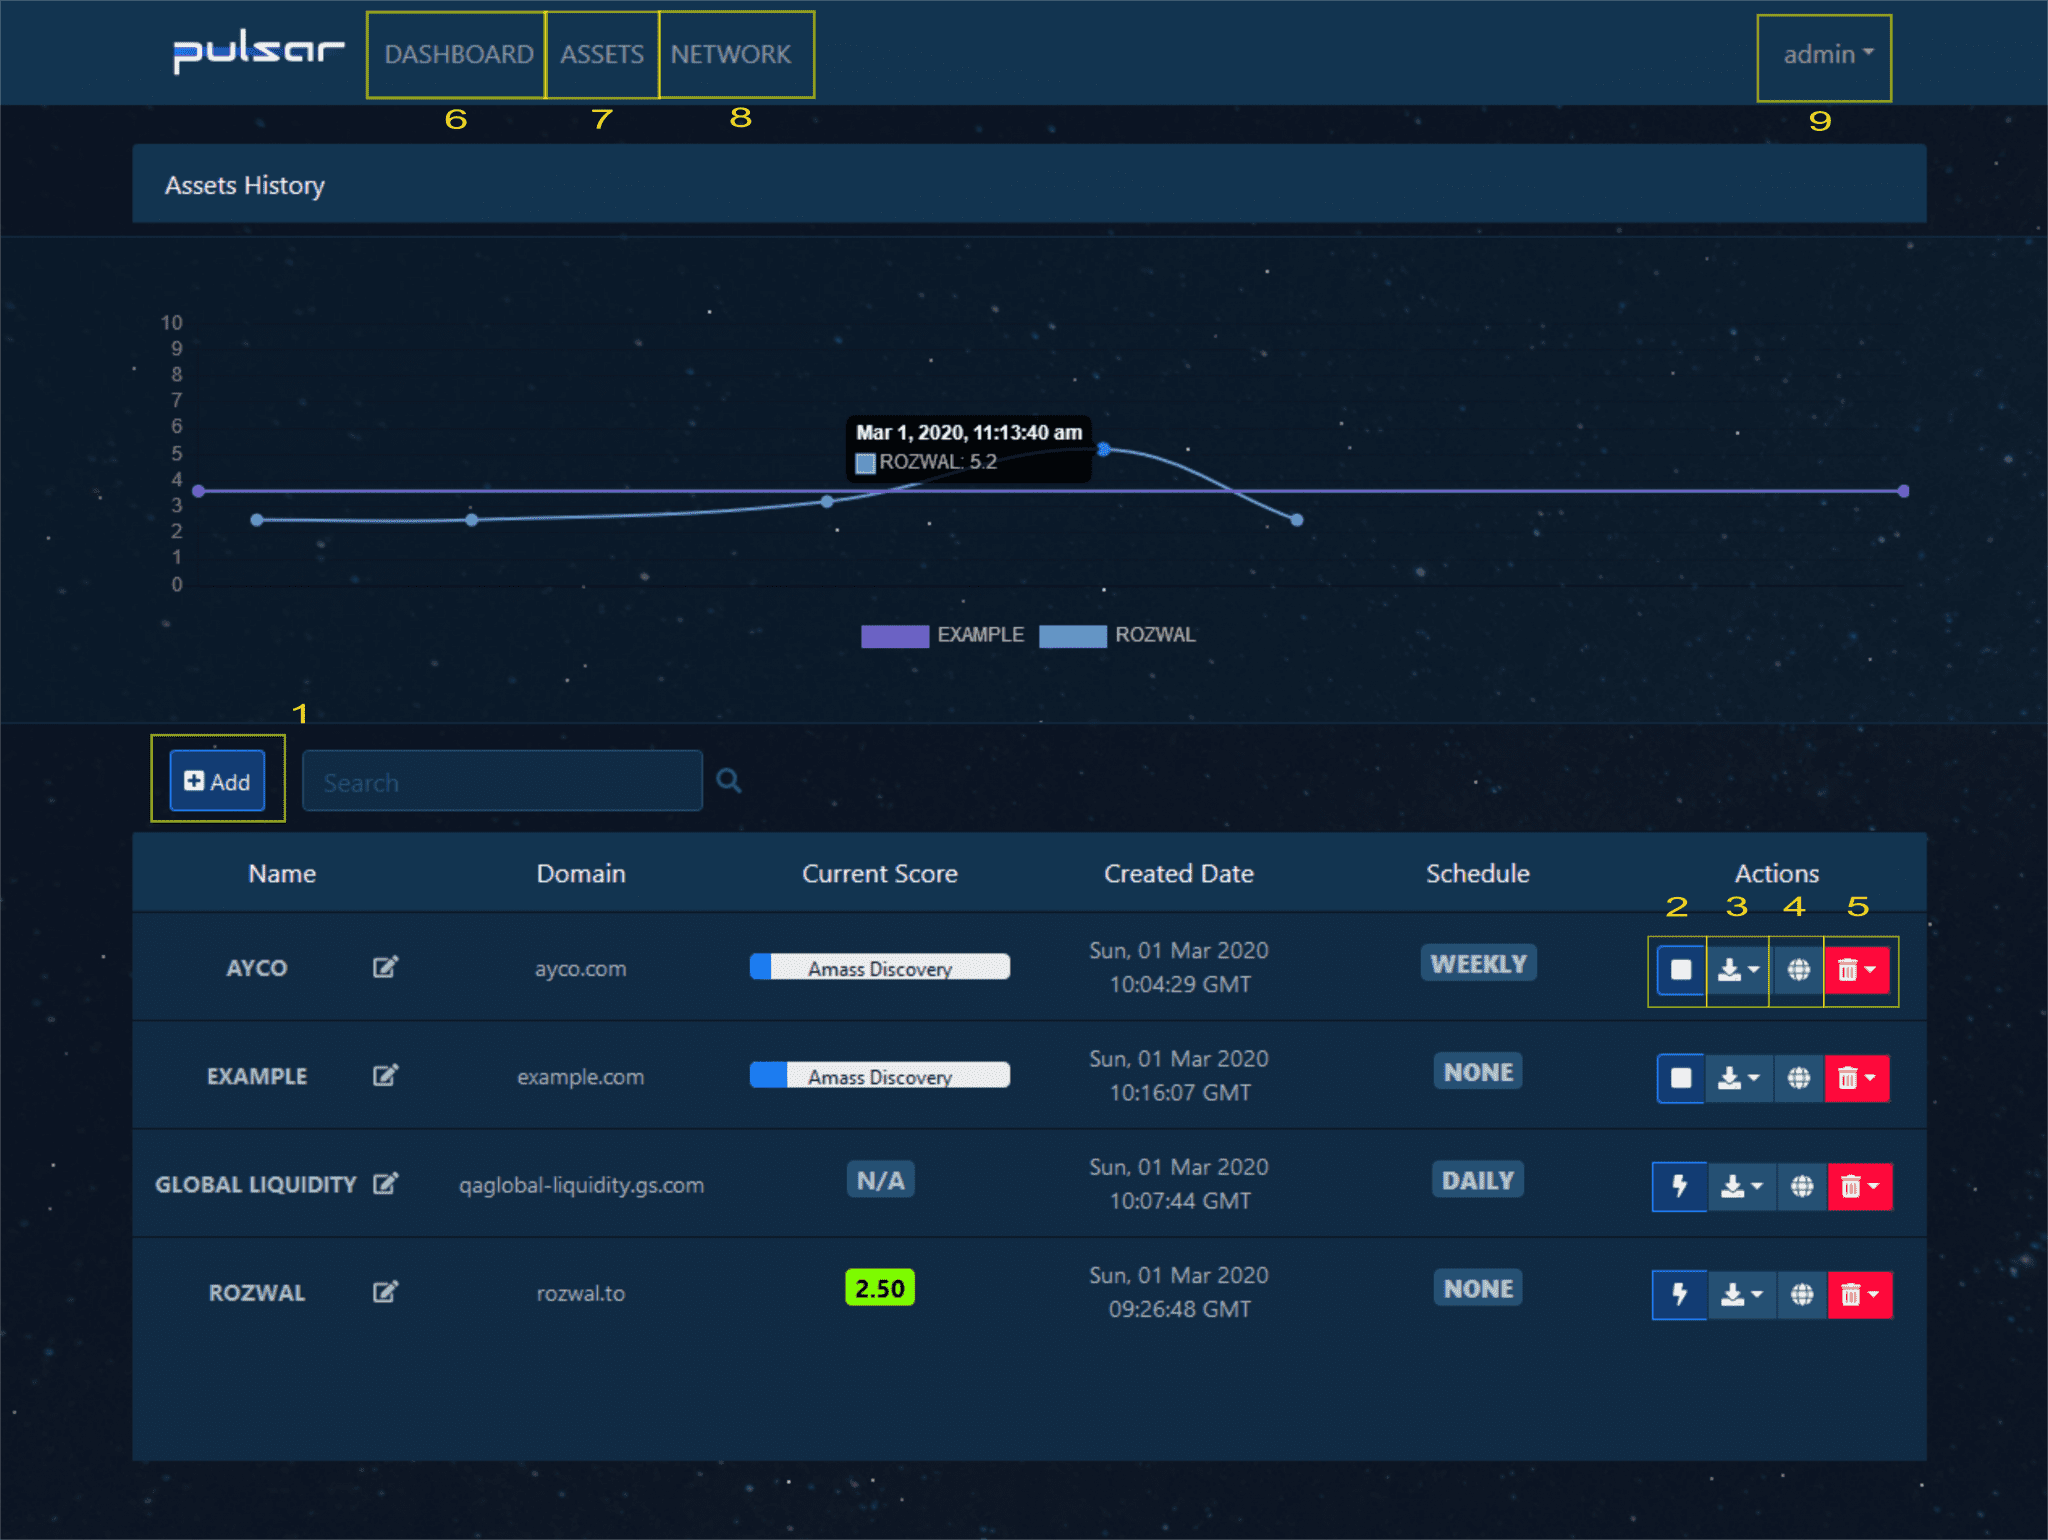Click the Add asset button
Image resolution: width=2048 pixels, height=1540 pixels.
point(217,781)
